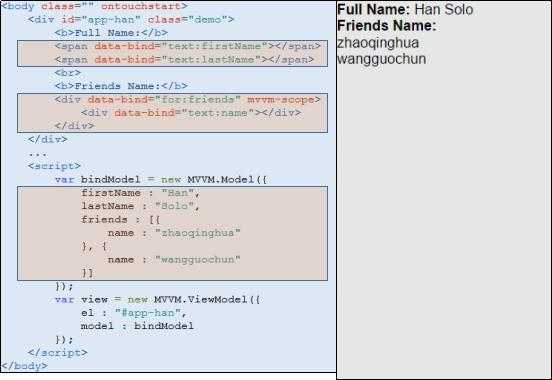Image resolution: width=552 pixels, height=380 pixels.
Task: Select name : "zhaoqinghua" in the code
Action: pyautogui.click(x=174, y=233)
